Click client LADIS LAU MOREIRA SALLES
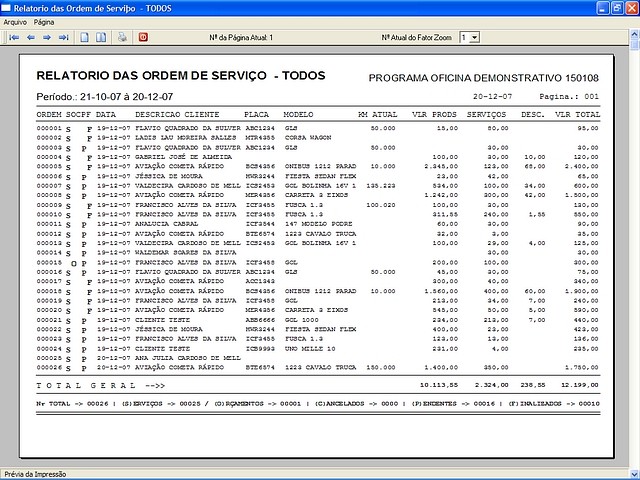The image size is (640, 480). [x=186, y=138]
